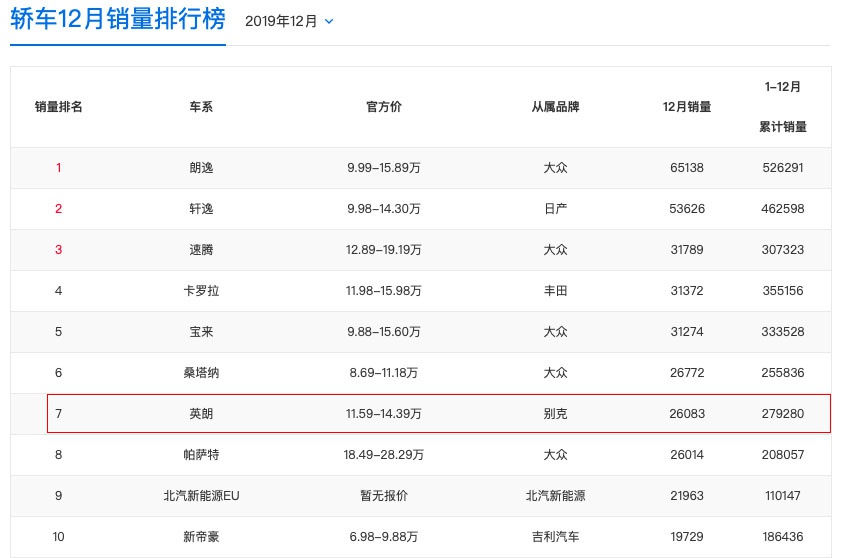Select the 帕萨特 car series cell
The width and height of the screenshot is (849, 558).
click(x=201, y=455)
